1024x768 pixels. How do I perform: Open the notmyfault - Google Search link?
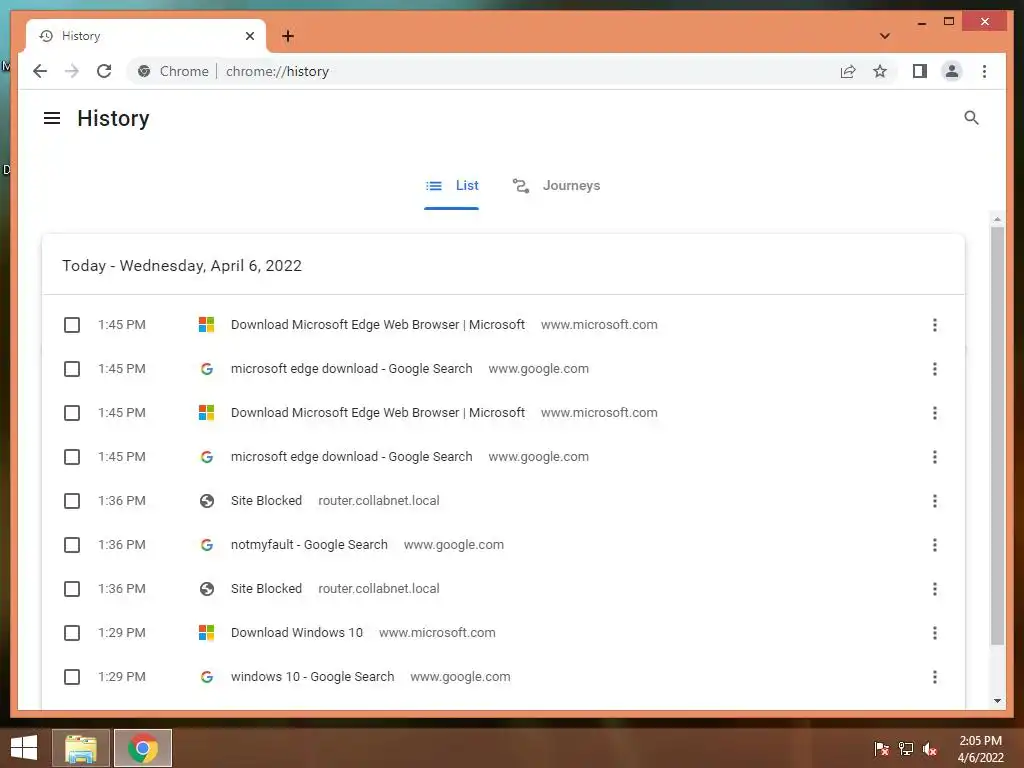click(309, 545)
